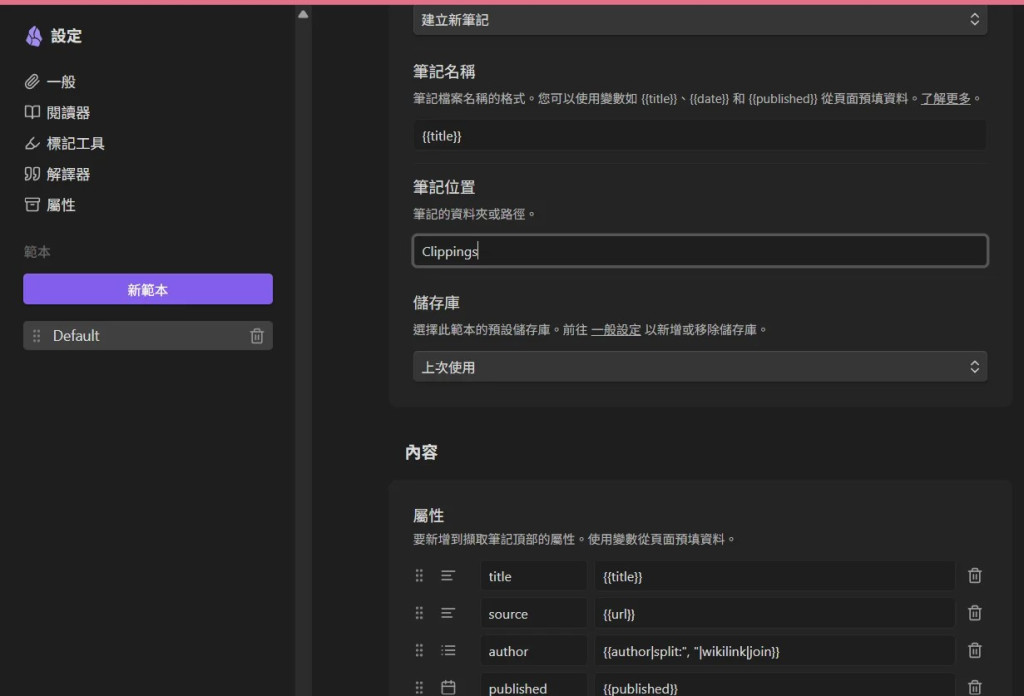
Task: Click the drag handle of the source property
Action: [x=419, y=613]
